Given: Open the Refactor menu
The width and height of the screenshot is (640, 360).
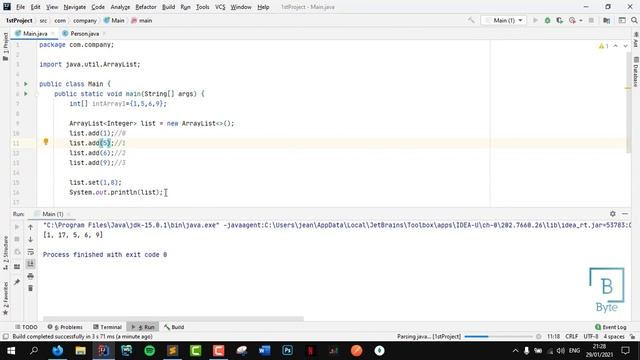Looking at the screenshot, I should coord(146,7).
